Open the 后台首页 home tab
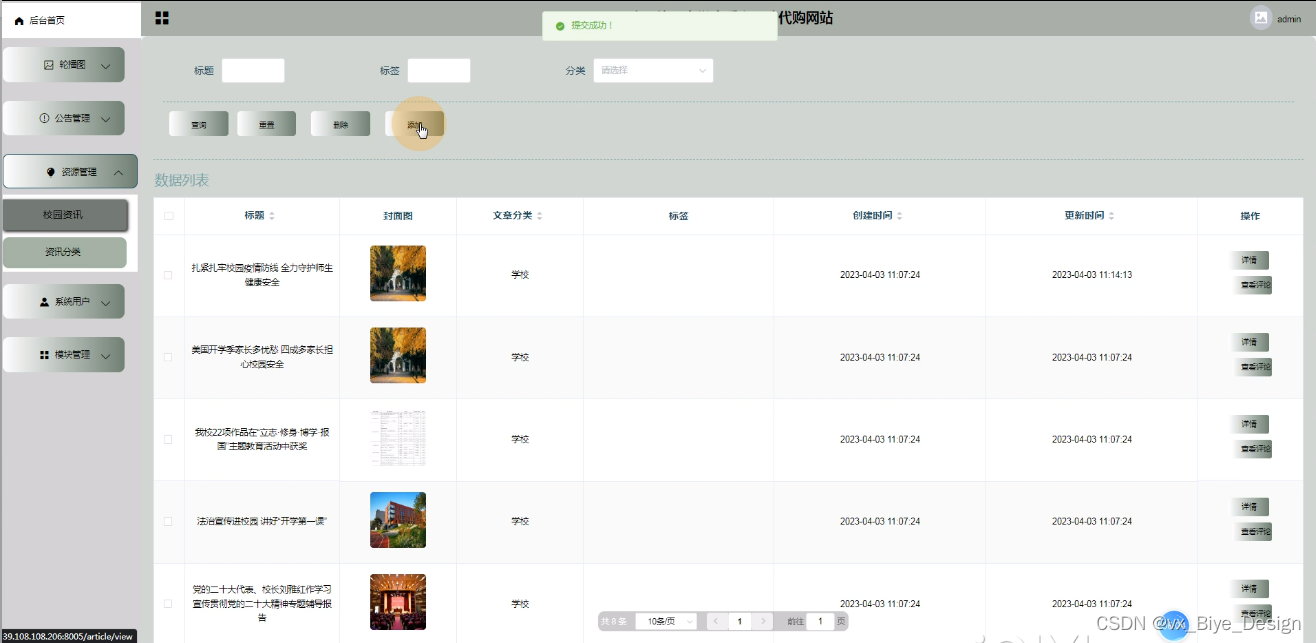The height and width of the screenshot is (643, 1316). [x=71, y=20]
